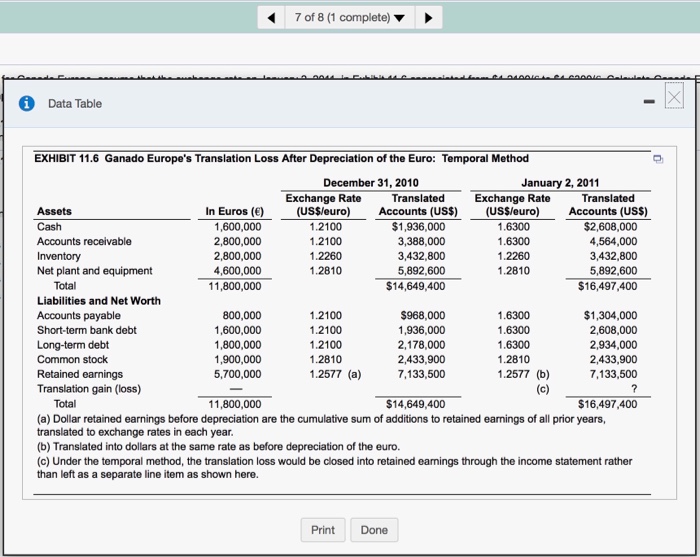Click the EXHIBIT 11.6 title text
The image size is (700, 557).
pyautogui.click(x=281, y=158)
